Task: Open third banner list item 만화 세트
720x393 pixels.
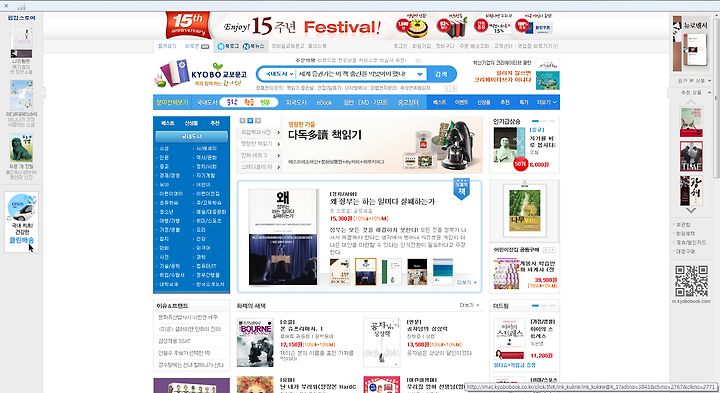Action: tap(260, 155)
